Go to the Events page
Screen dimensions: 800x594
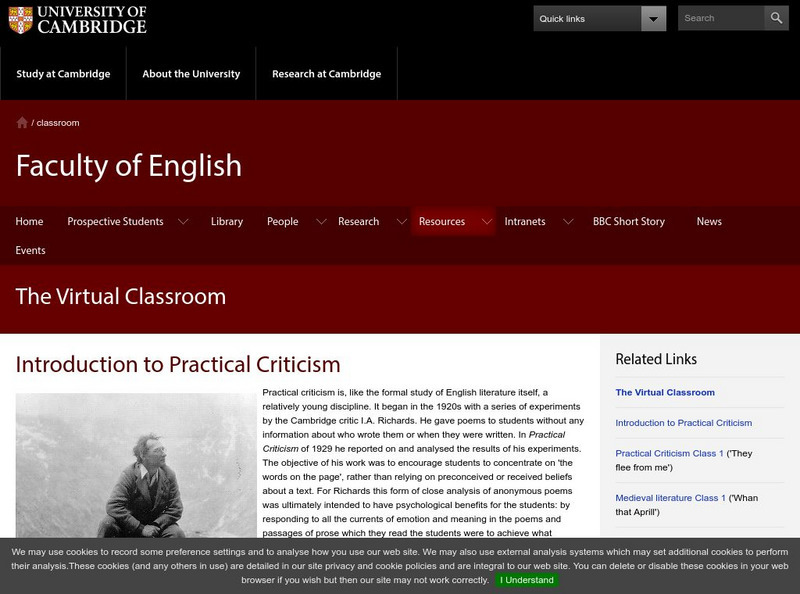[x=33, y=250]
